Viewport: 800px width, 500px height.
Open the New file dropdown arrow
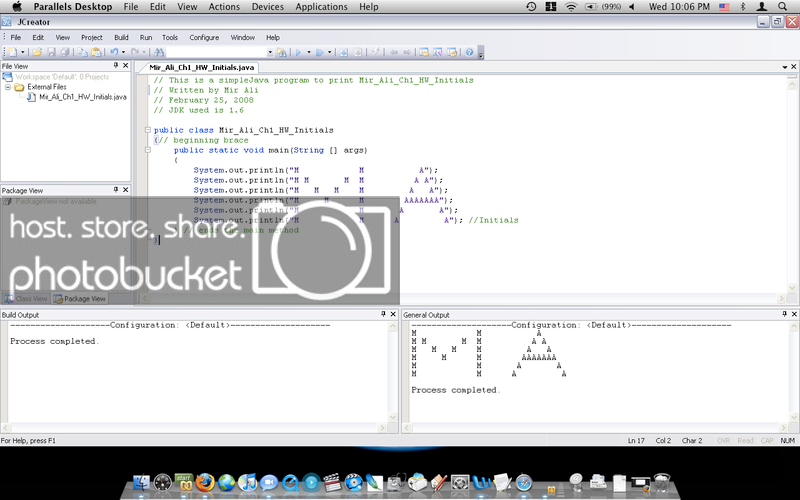(x=22, y=52)
